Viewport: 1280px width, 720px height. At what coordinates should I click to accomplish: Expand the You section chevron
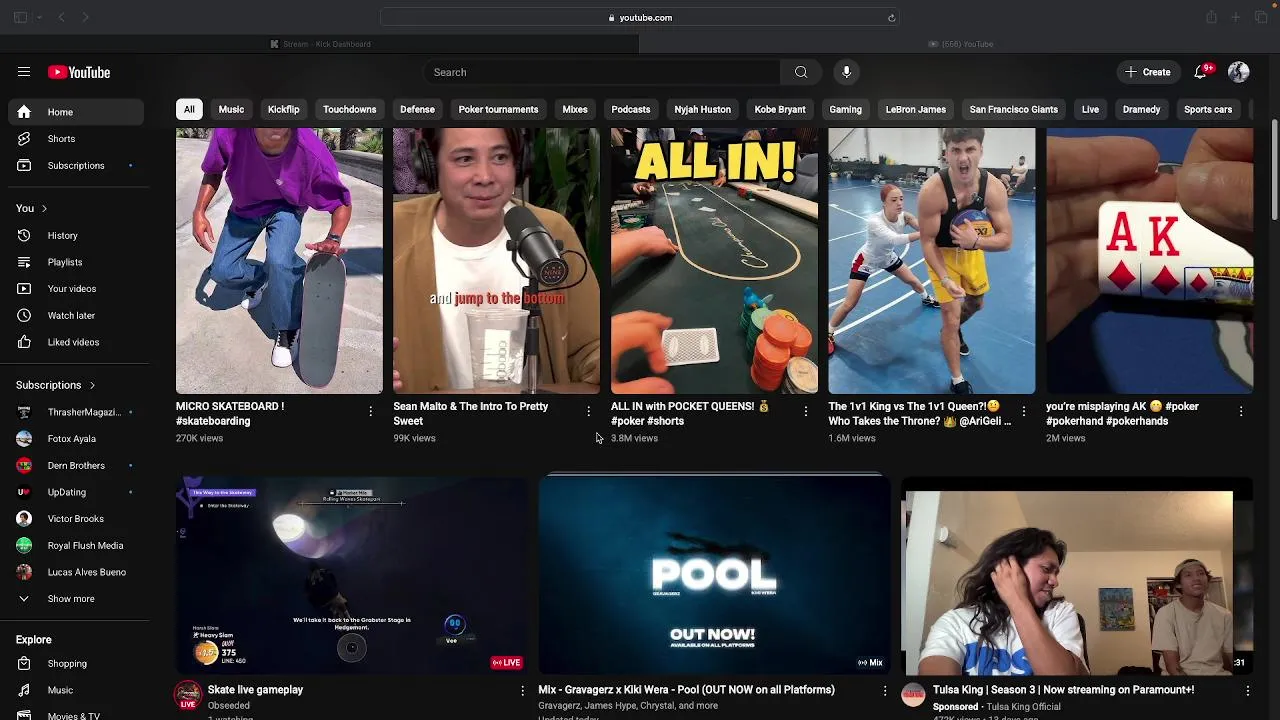44,208
